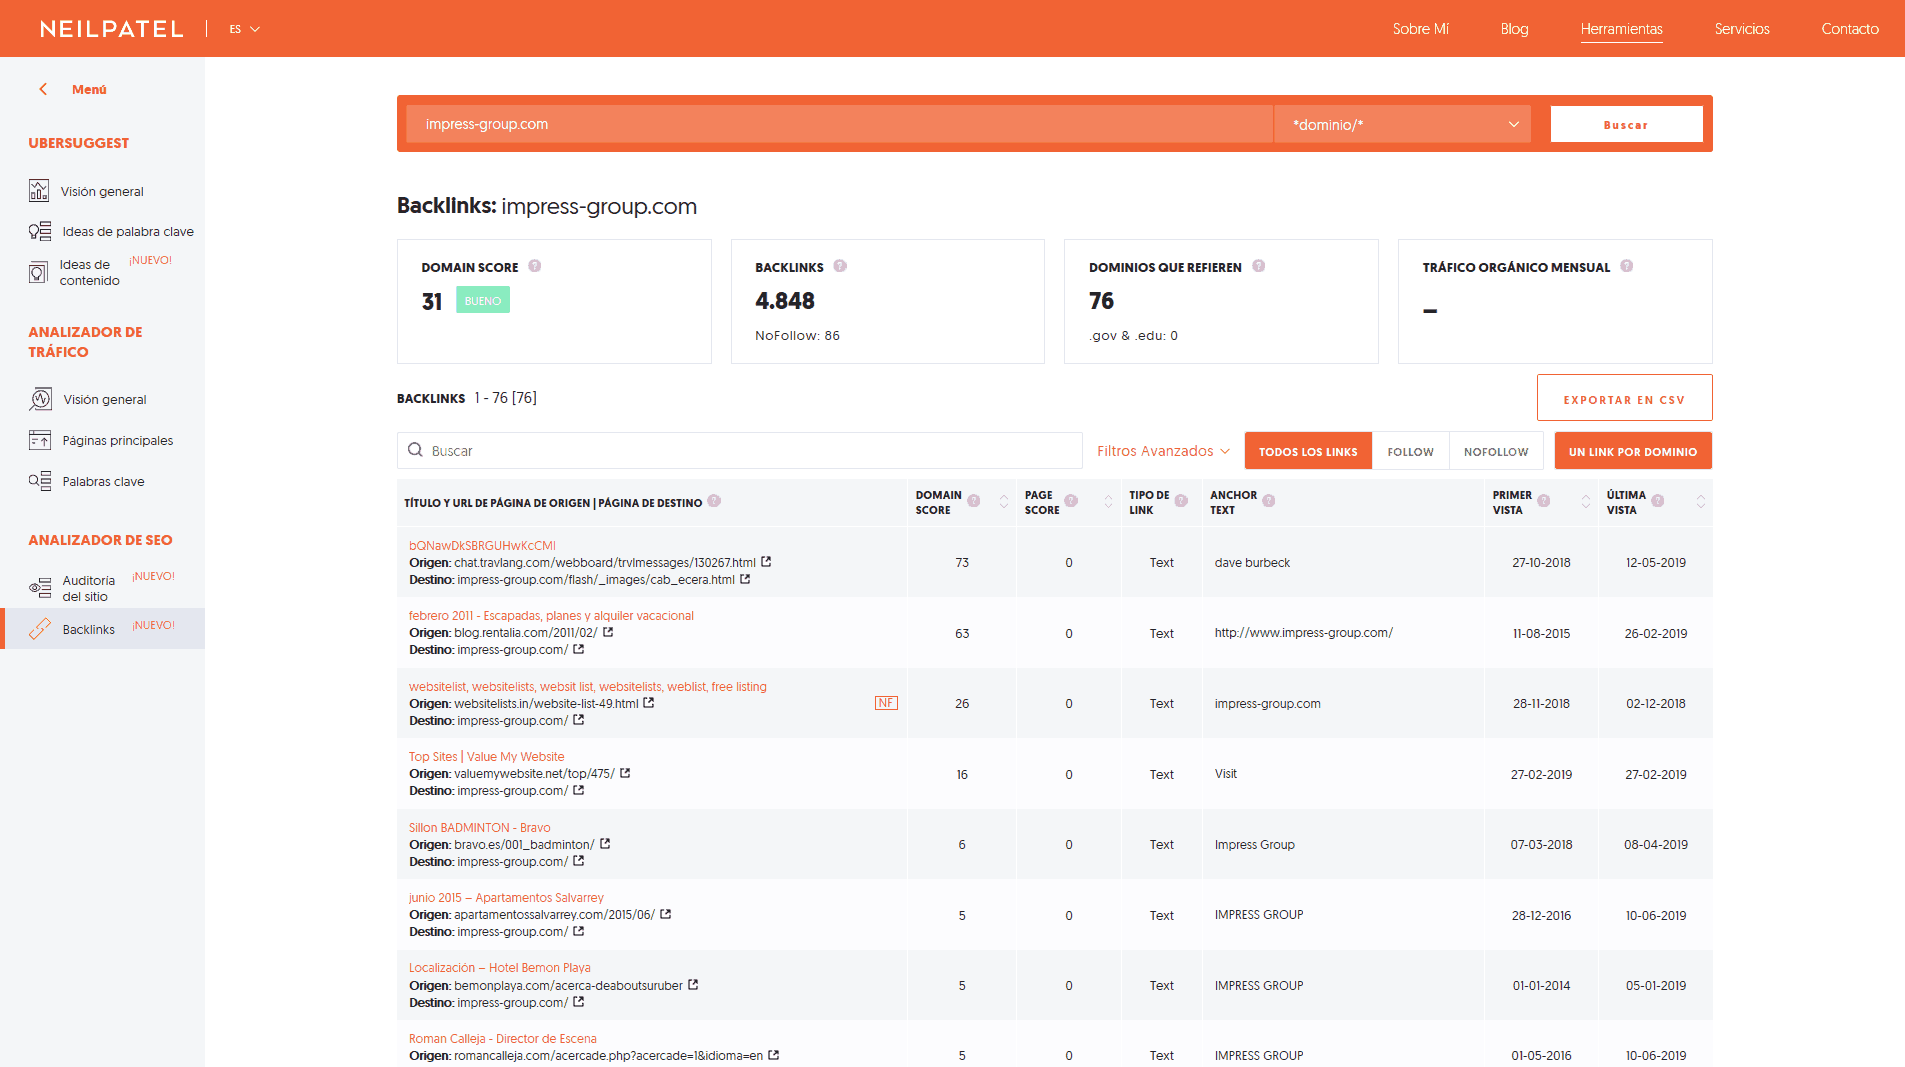Click the Buscar button

pyautogui.click(x=1626, y=124)
